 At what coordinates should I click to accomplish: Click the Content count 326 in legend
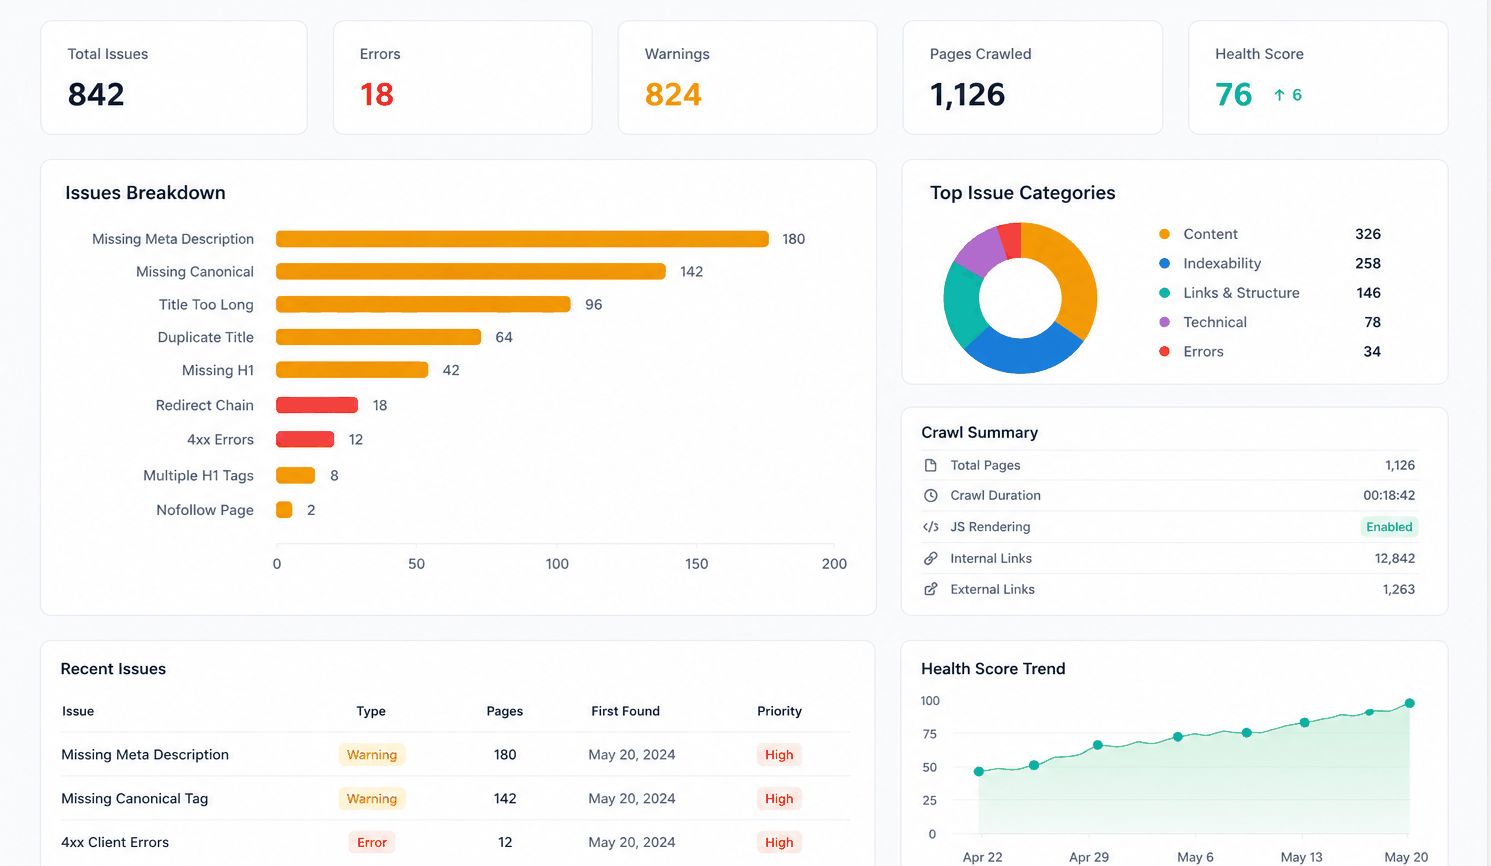click(x=1368, y=234)
